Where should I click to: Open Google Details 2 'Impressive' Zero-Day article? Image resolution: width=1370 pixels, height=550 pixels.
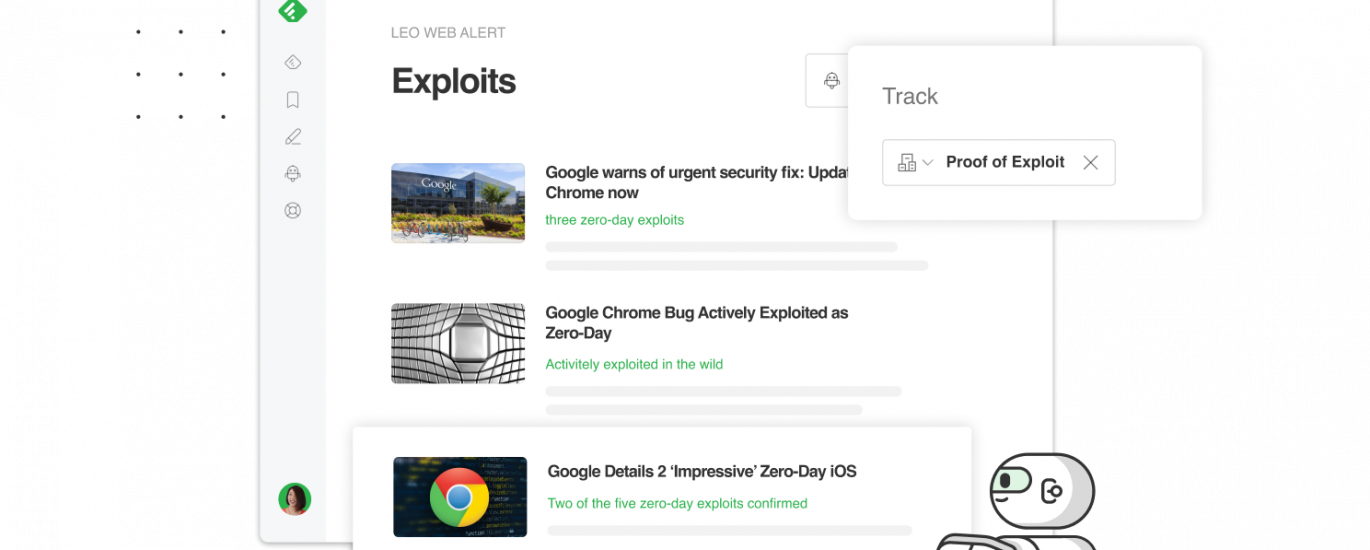click(x=702, y=471)
